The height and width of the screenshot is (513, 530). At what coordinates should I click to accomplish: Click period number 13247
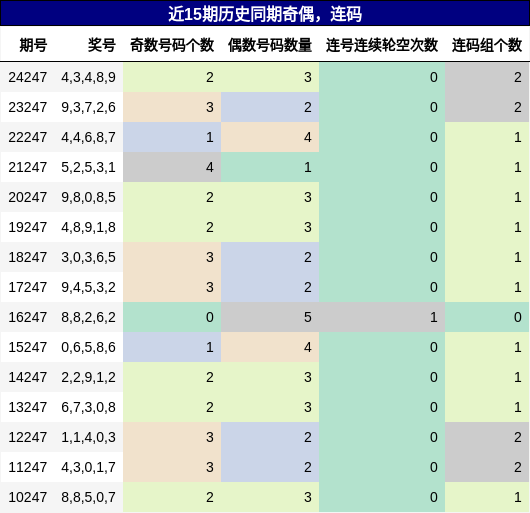pyautogui.click(x=28, y=407)
